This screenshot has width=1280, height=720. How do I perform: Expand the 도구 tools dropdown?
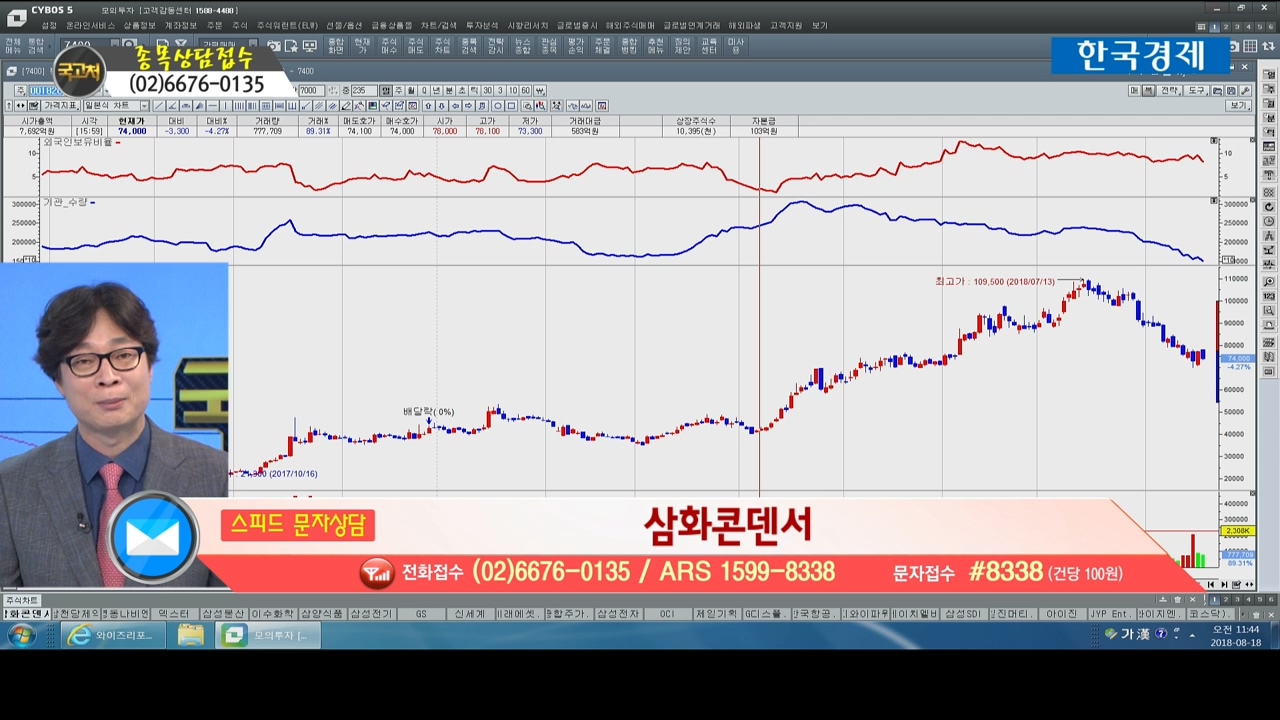[x=1196, y=90]
